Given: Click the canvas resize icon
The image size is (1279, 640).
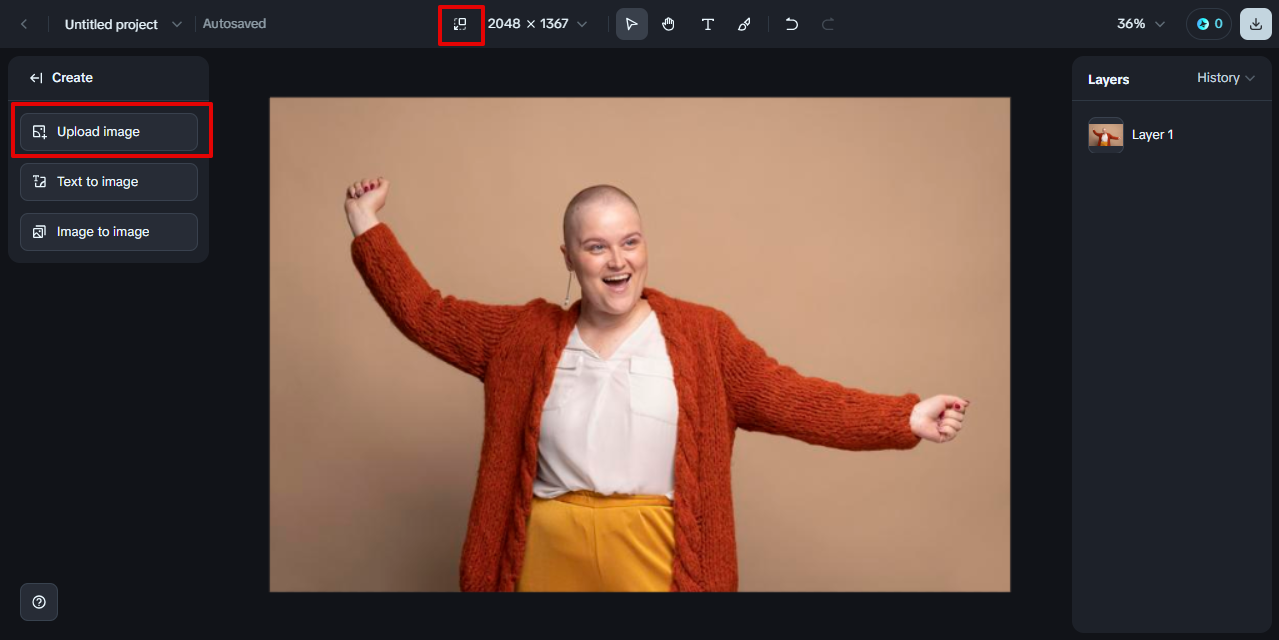Looking at the screenshot, I should [x=460, y=24].
